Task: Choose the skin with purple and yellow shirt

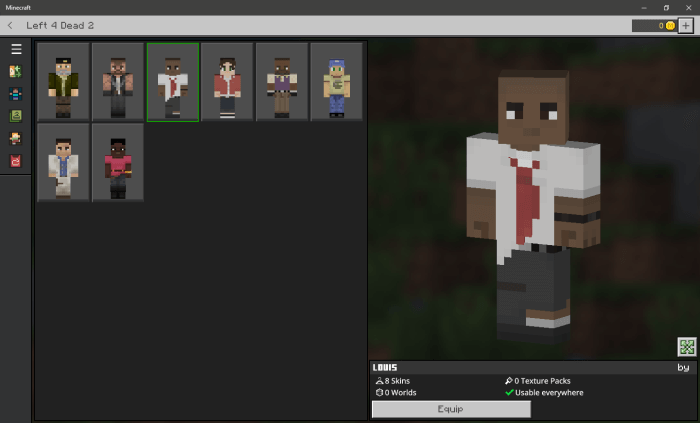Action: pyautogui.click(x=282, y=81)
